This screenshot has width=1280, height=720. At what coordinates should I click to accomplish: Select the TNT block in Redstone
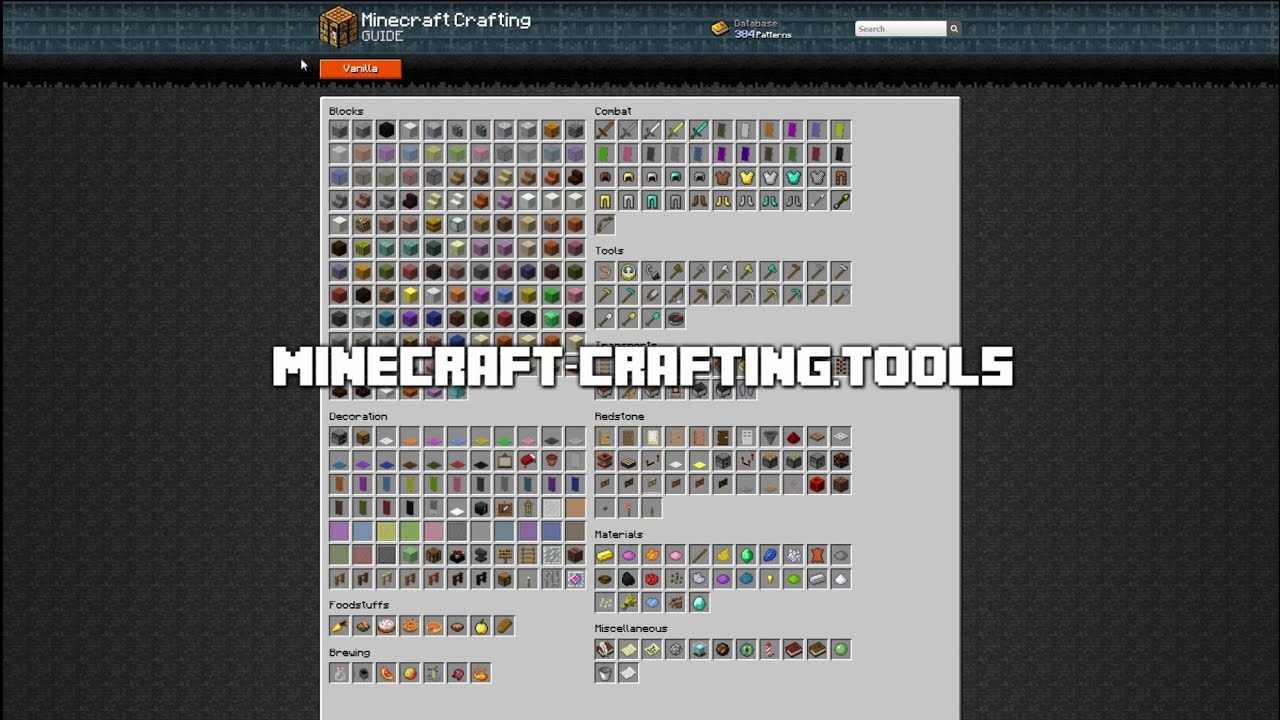(x=604, y=461)
